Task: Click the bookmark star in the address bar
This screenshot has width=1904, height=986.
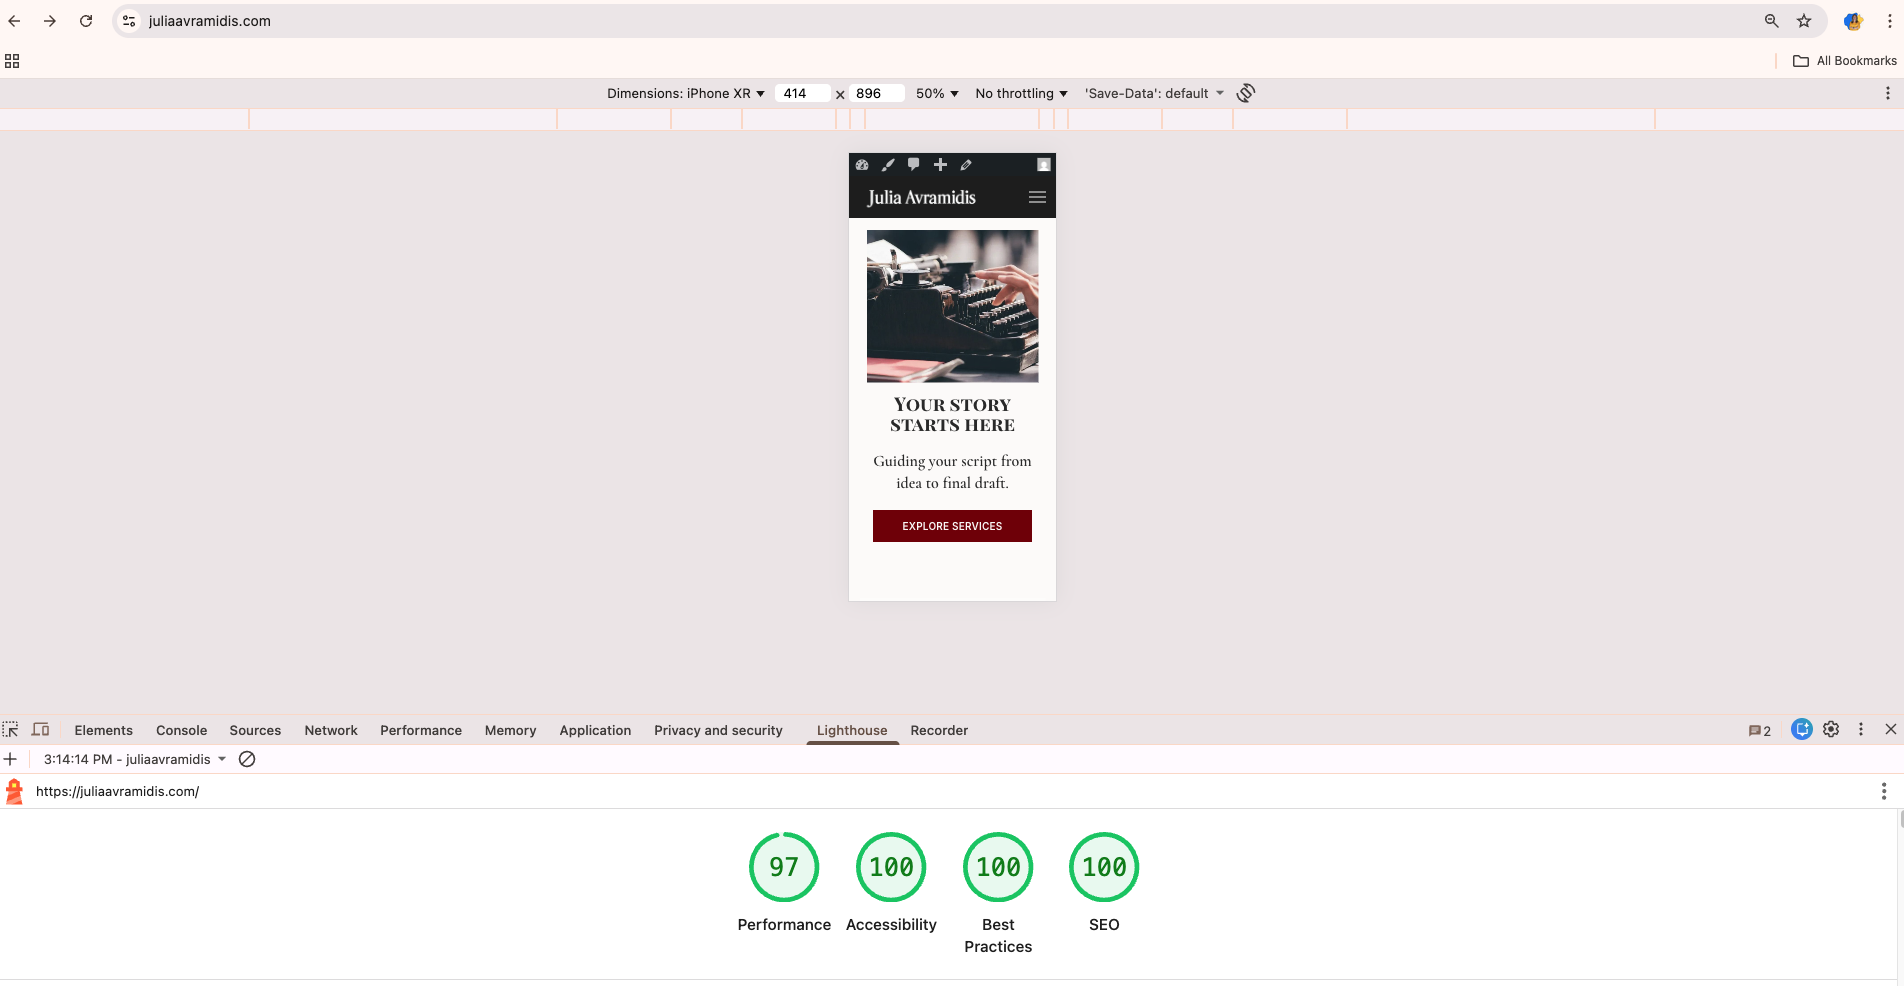Action: point(1803,20)
